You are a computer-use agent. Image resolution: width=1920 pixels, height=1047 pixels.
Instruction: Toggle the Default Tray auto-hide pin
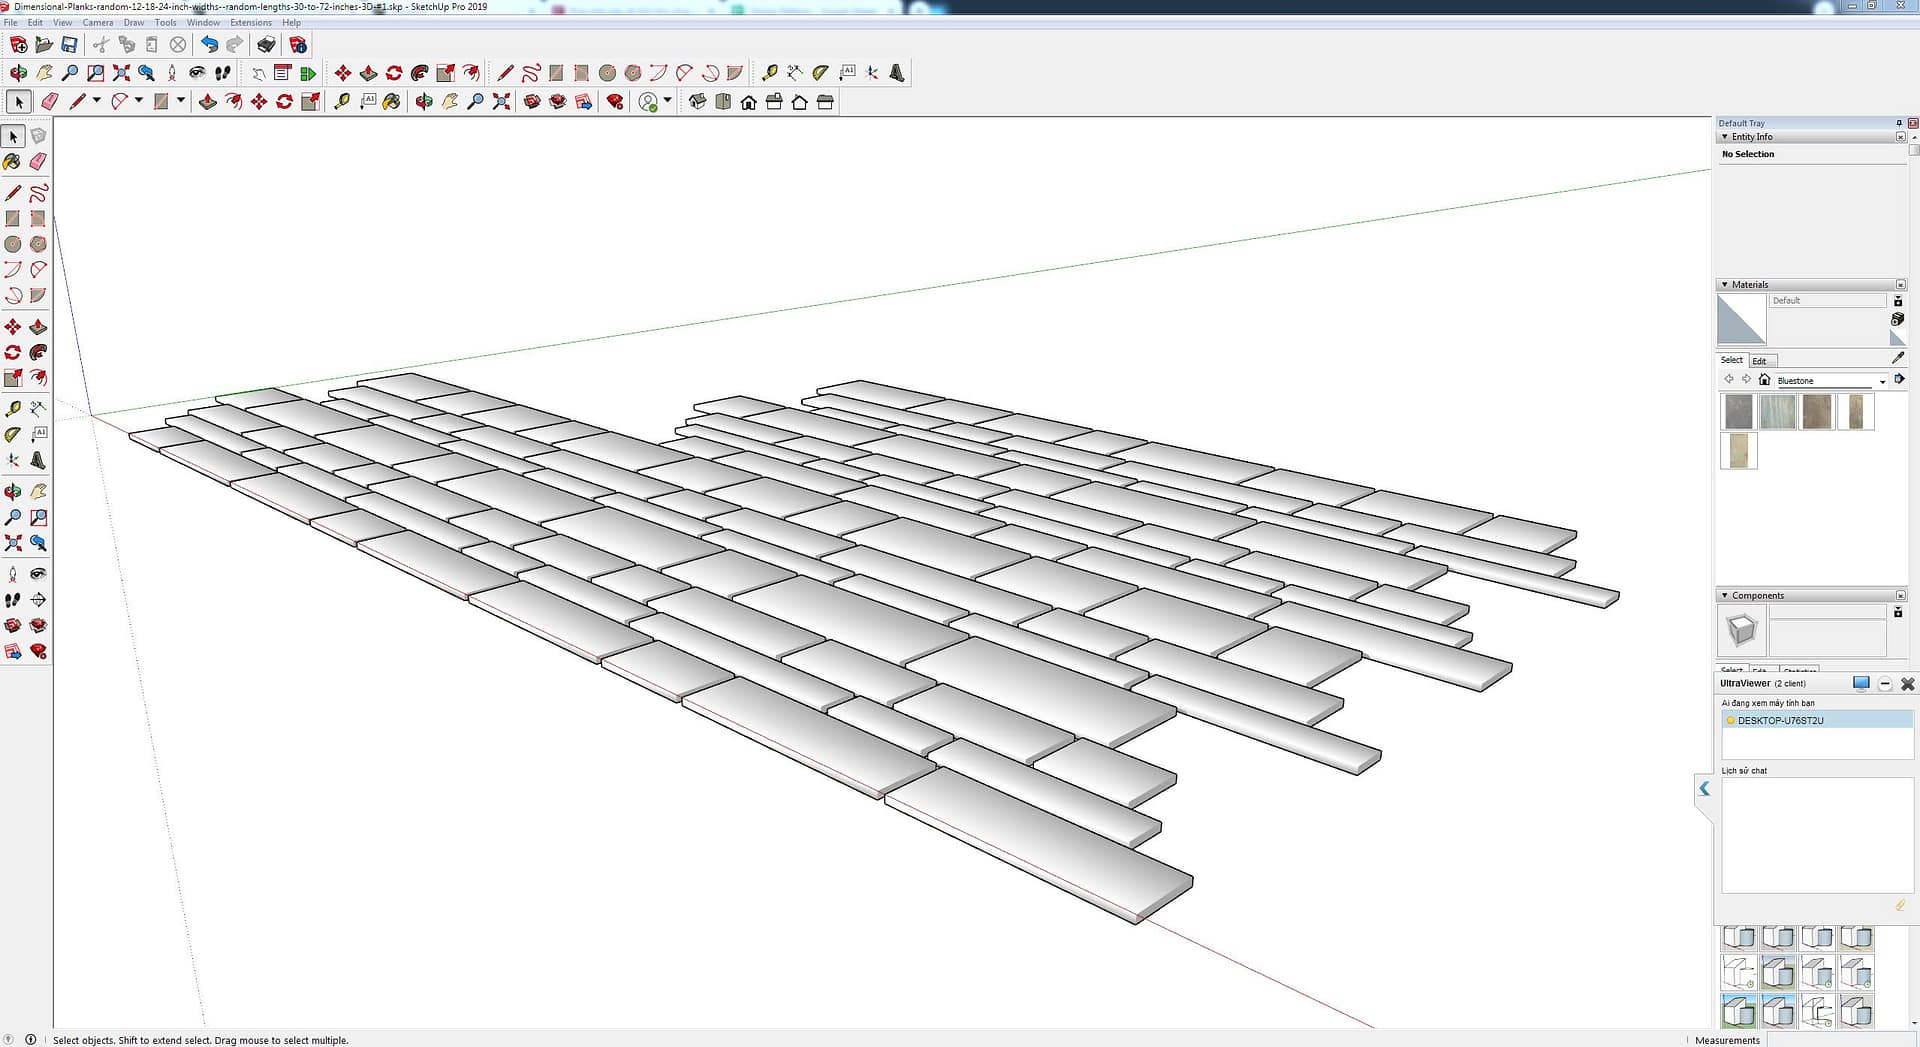click(1898, 123)
